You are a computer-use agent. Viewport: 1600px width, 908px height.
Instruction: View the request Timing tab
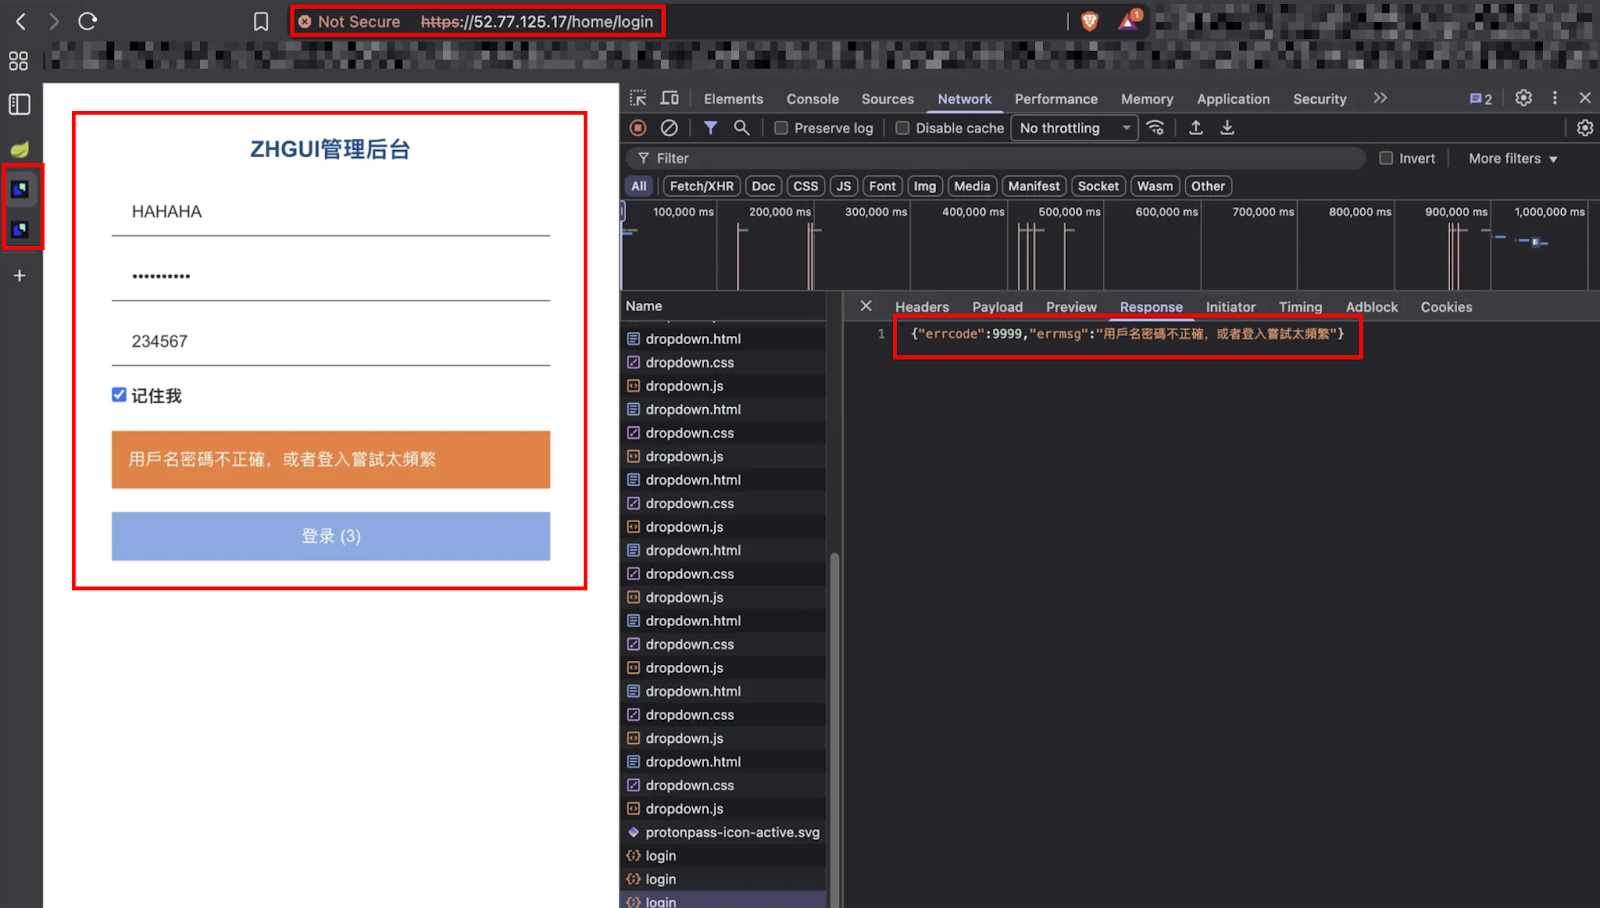1300,307
